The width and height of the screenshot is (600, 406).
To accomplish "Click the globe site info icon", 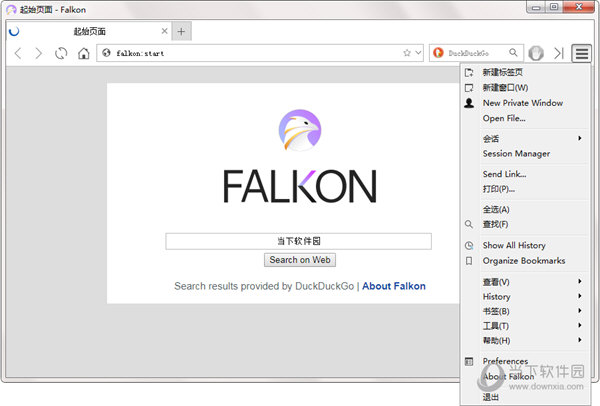I will [106, 53].
